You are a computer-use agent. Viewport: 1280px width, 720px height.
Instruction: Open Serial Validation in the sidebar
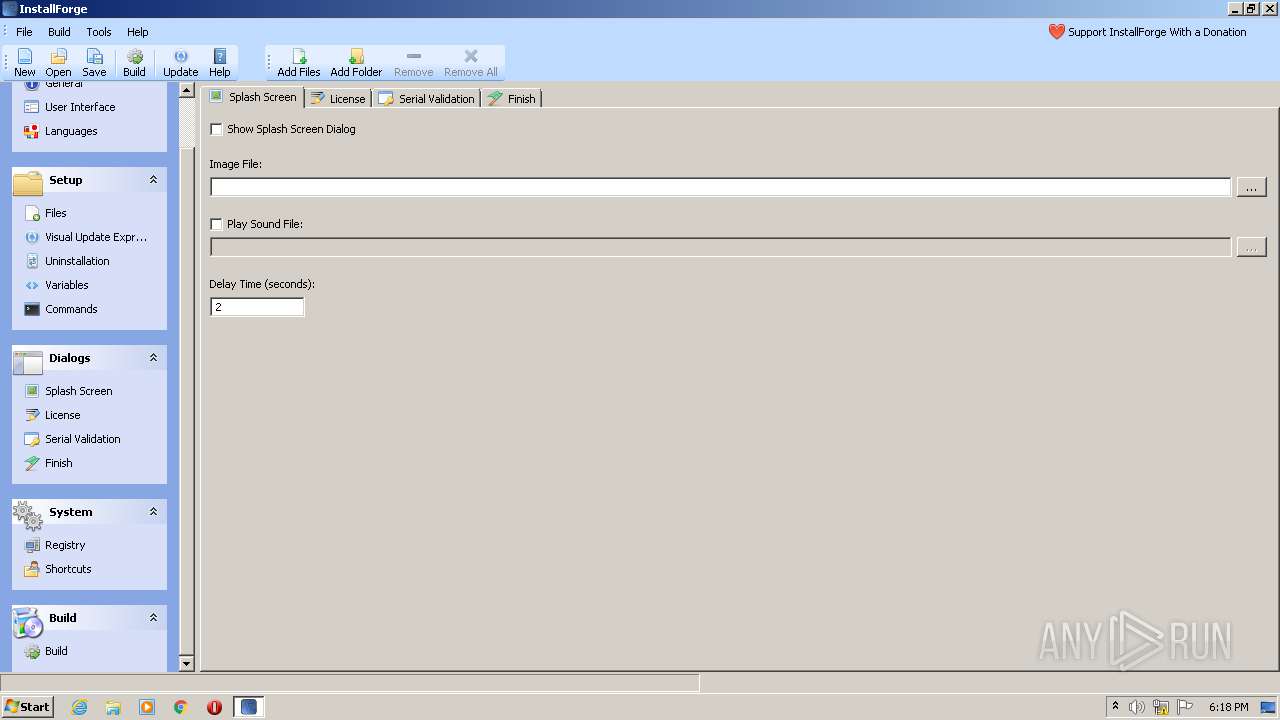[x=72, y=439]
